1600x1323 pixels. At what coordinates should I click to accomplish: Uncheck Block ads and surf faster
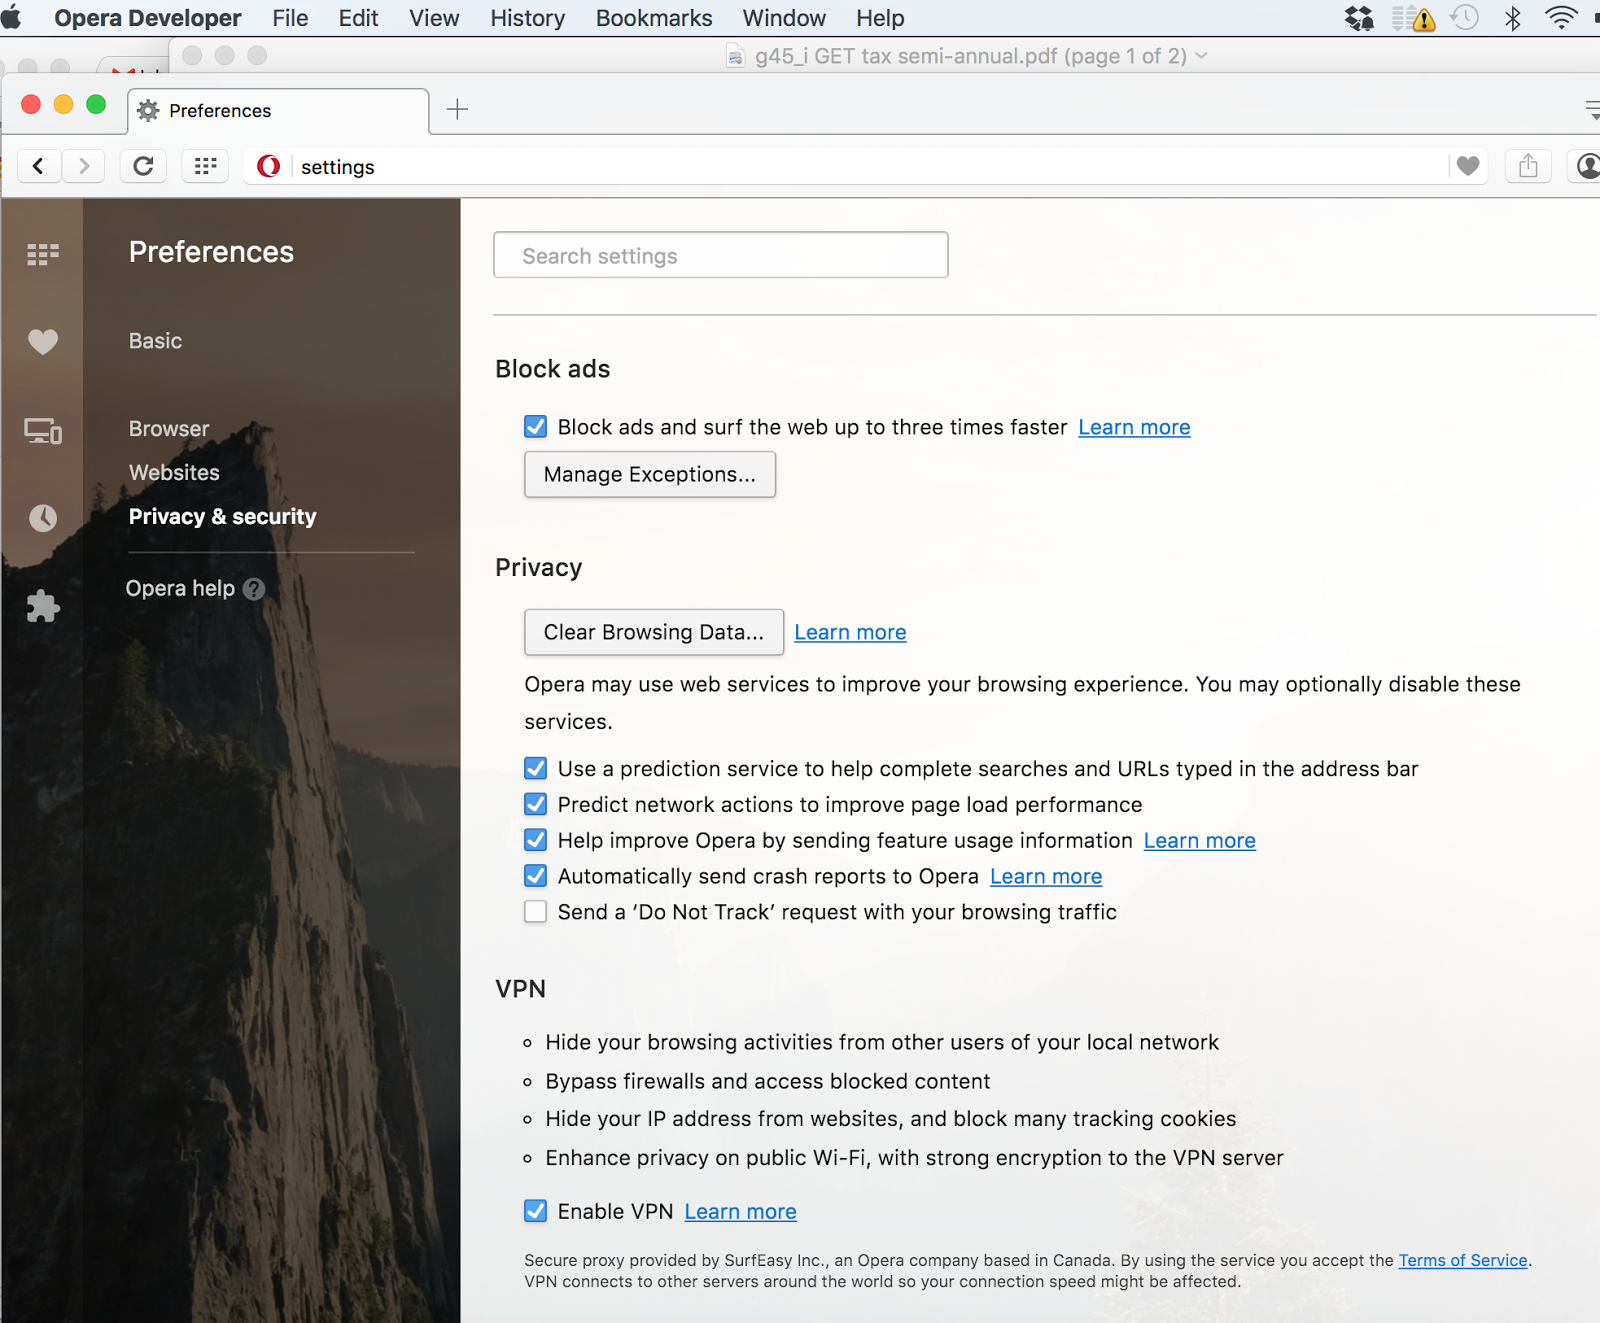536,427
